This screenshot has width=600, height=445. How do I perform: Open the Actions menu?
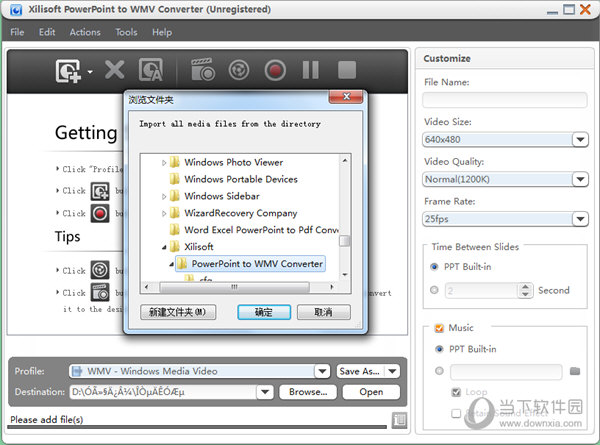pyautogui.click(x=85, y=32)
